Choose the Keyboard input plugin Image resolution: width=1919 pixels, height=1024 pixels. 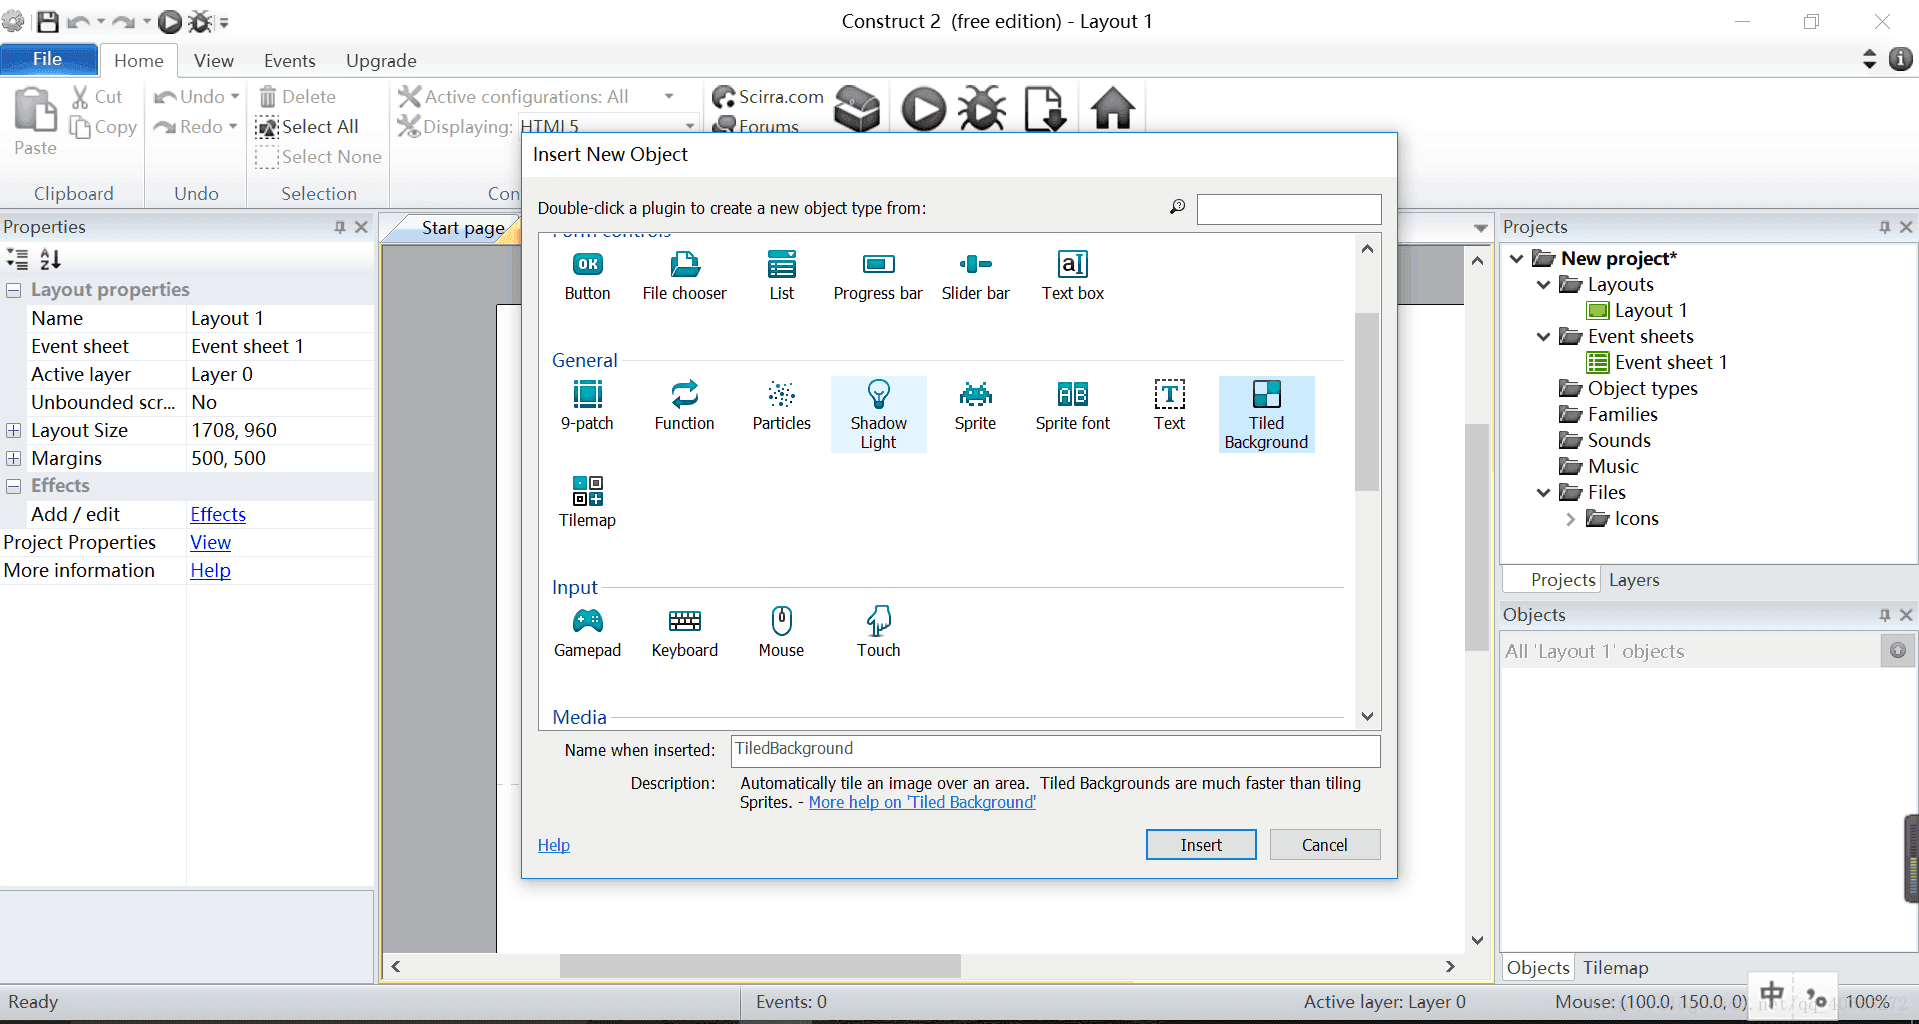[x=684, y=632]
